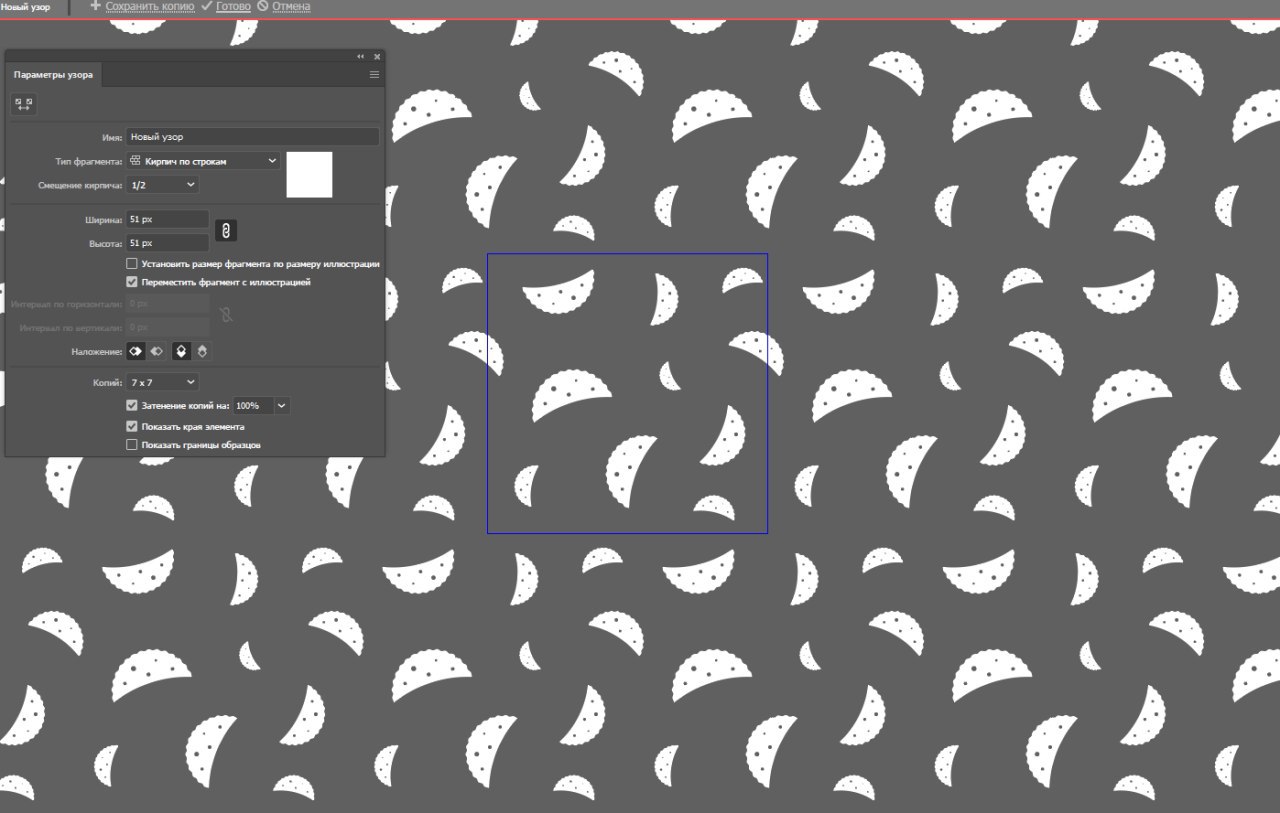Open Смещение кирпича dropdown showing 1/2
This screenshot has height=813, width=1280.
[x=163, y=185]
